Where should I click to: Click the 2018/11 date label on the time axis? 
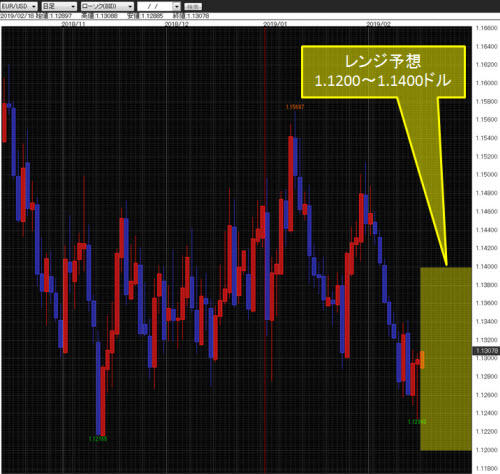point(74,24)
